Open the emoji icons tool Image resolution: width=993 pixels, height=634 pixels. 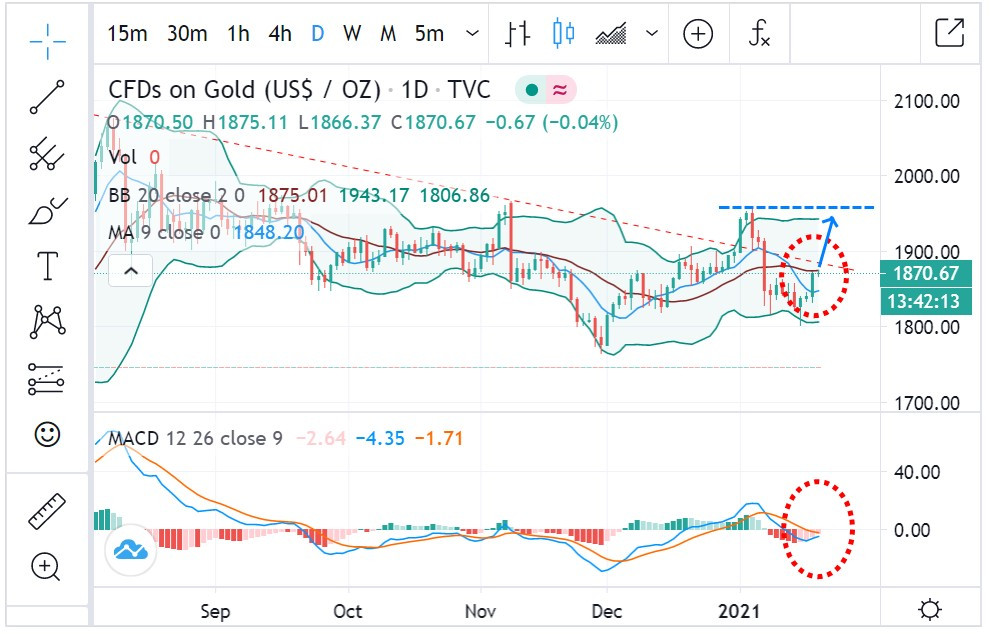coord(47,433)
